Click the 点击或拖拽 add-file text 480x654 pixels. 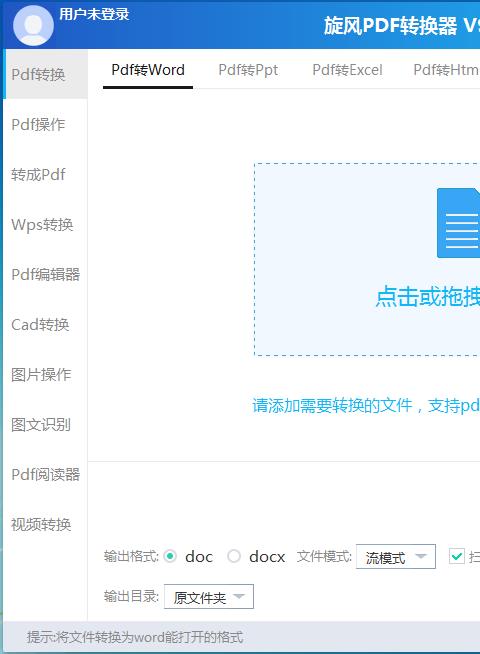(x=427, y=297)
